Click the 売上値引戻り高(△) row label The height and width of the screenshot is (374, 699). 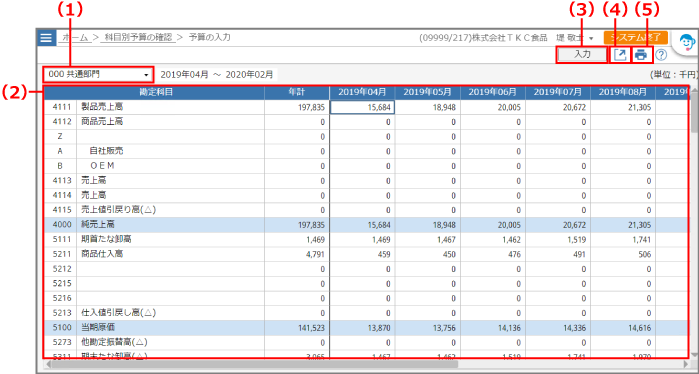pos(118,210)
